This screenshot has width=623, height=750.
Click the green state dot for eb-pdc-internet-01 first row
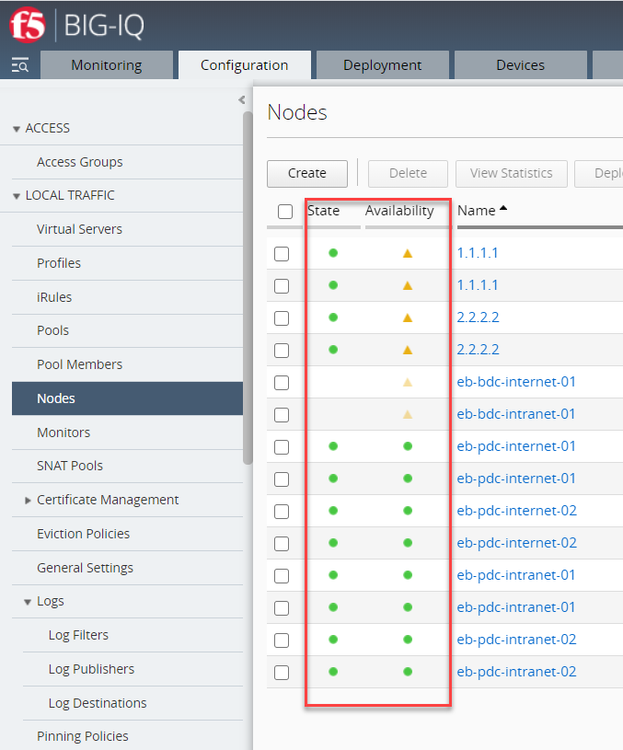[x=334, y=446]
